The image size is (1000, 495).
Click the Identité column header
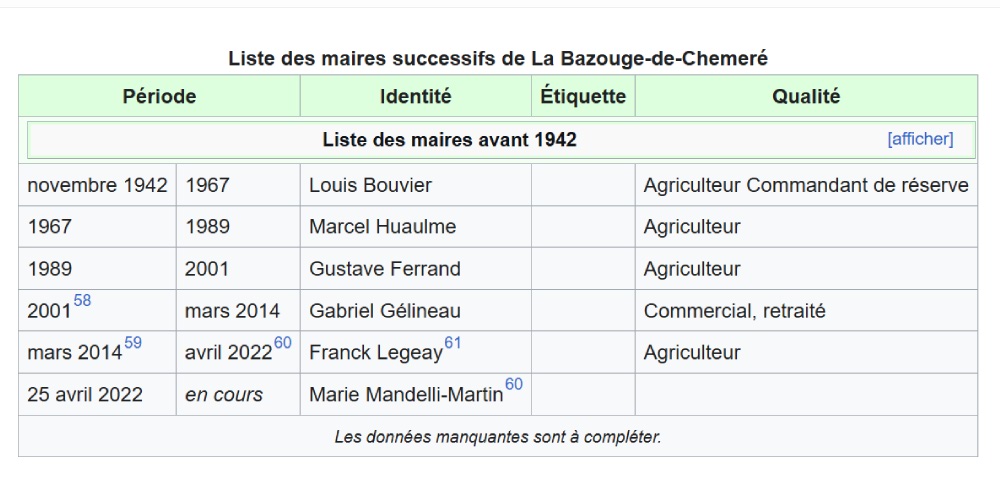pyautogui.click(x=415, y=97)
